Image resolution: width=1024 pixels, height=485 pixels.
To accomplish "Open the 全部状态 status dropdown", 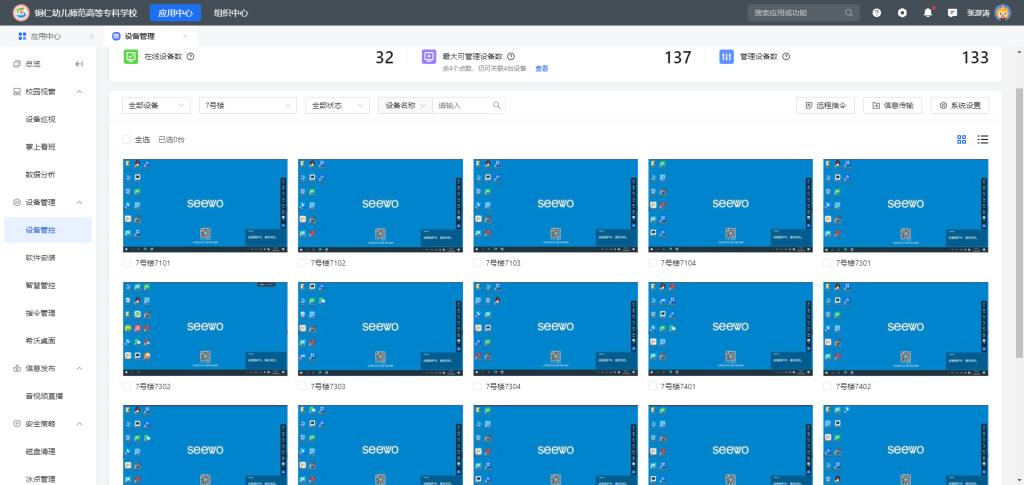I will (339, 105).
